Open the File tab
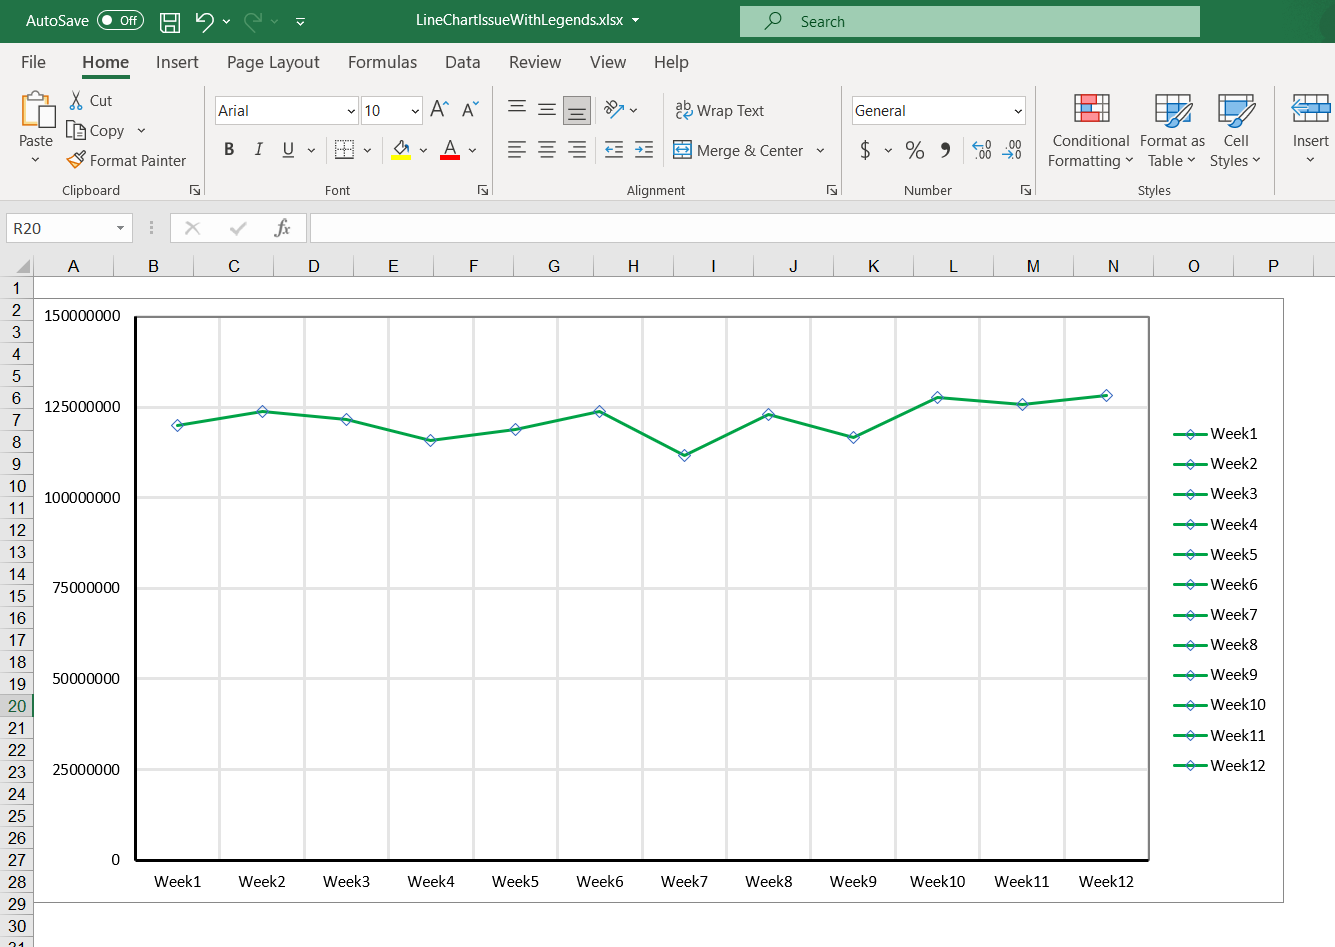The height and width of the screenshot is (947, 1335). coord(33,62)
